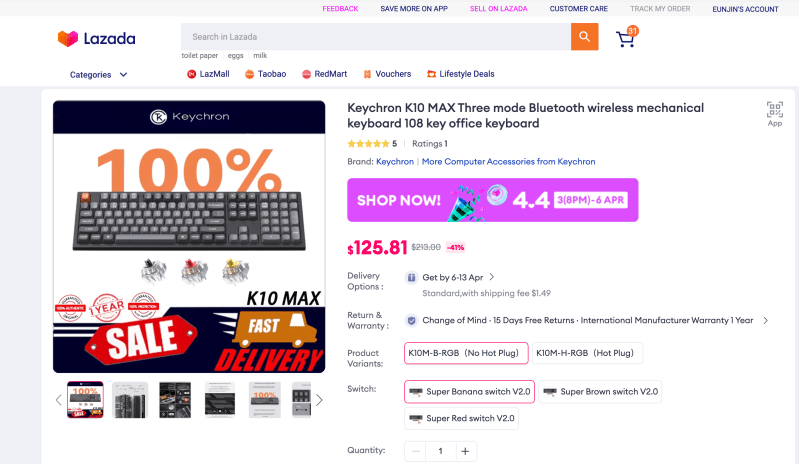Screen dimensions: 799x464
Task: Expand Return & Warranty details arrow
Action: tap(765, 321)
